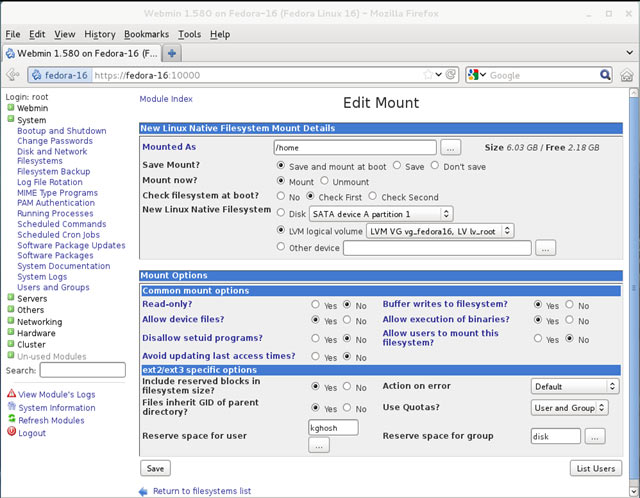Set Read-only to Yes
The width and height of the screenshot is (640, 498).
[x=315, y=305]
